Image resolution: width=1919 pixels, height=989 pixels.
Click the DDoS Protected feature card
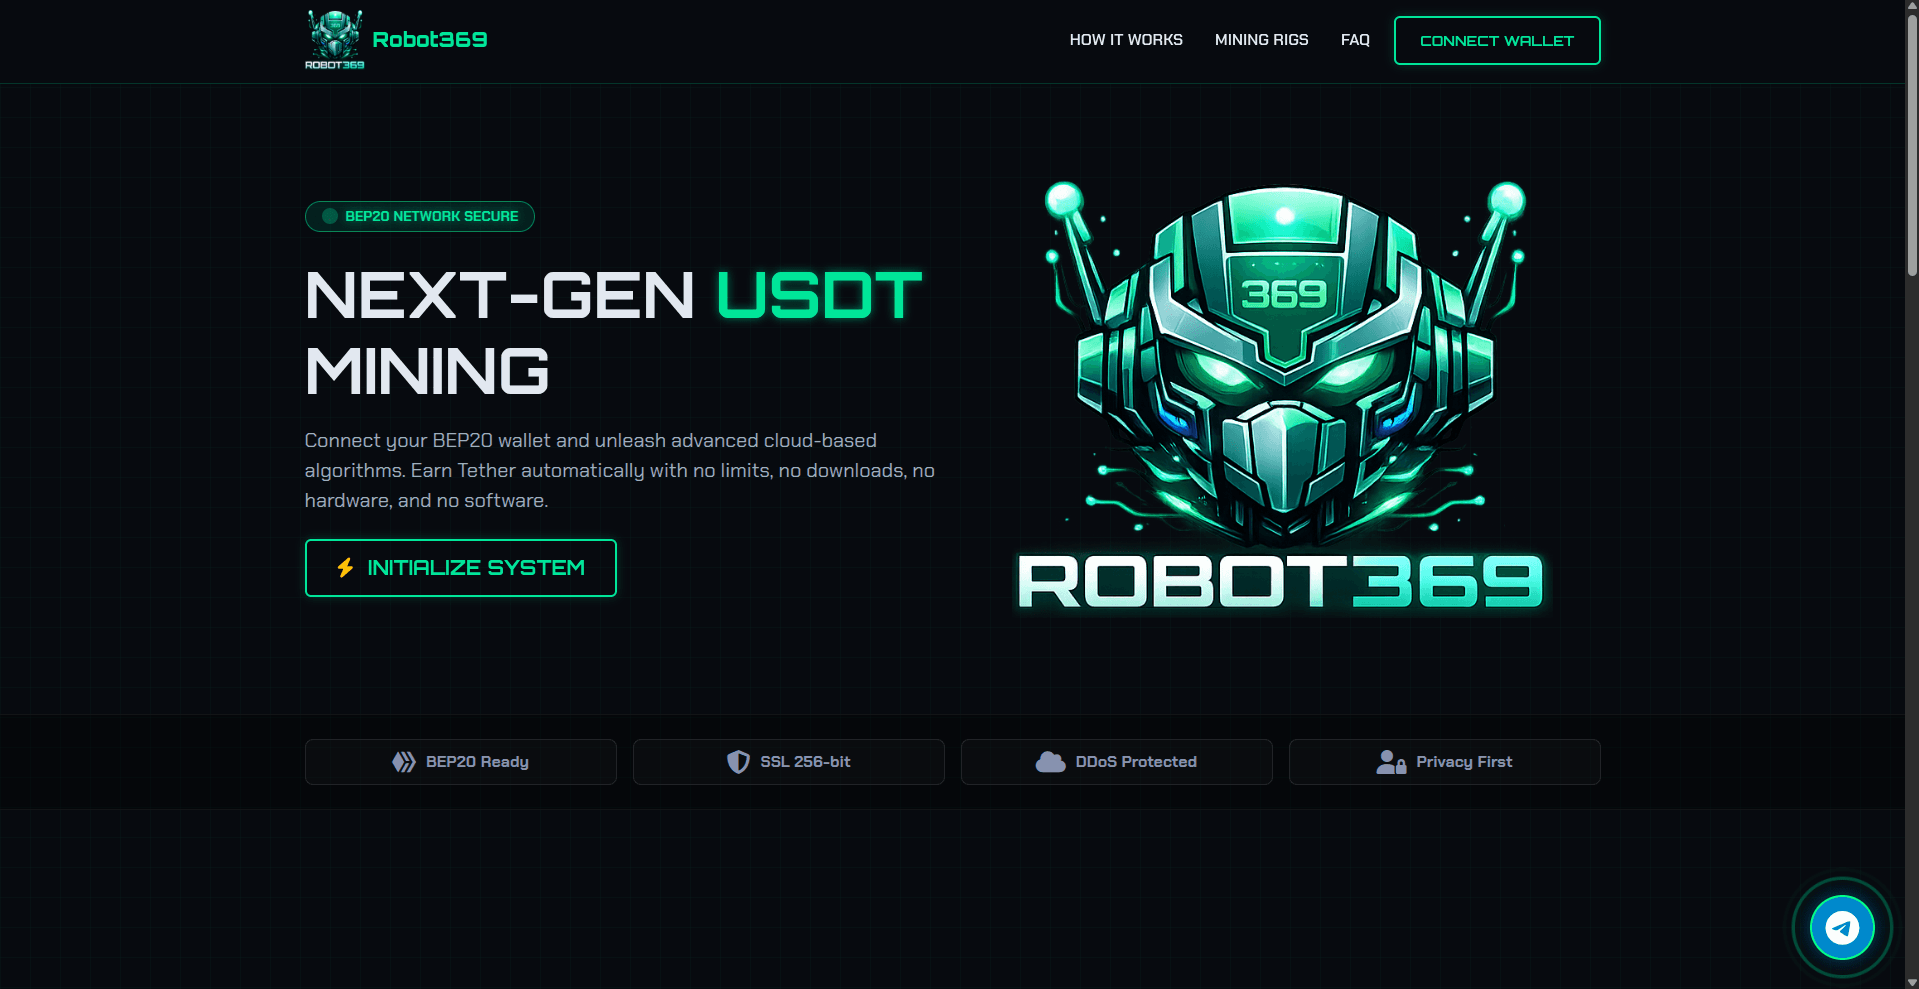tap(1116, 761)
